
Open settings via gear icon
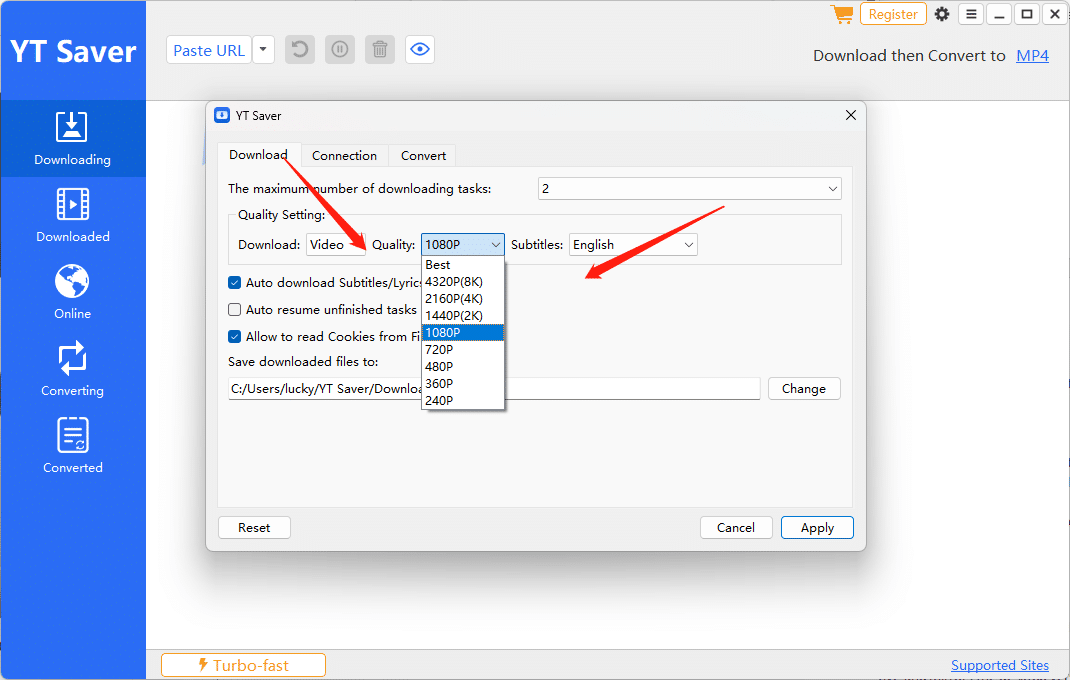click(942, 14)
